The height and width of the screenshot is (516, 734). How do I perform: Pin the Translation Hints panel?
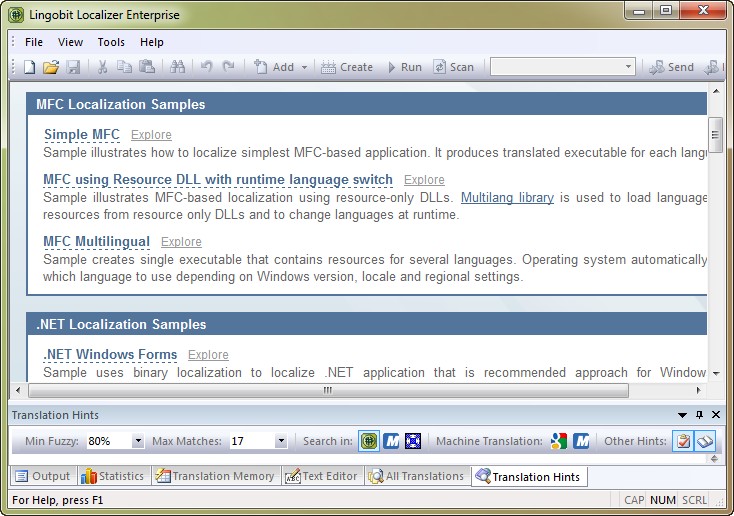pyautogui.click(x=699, y=414)
